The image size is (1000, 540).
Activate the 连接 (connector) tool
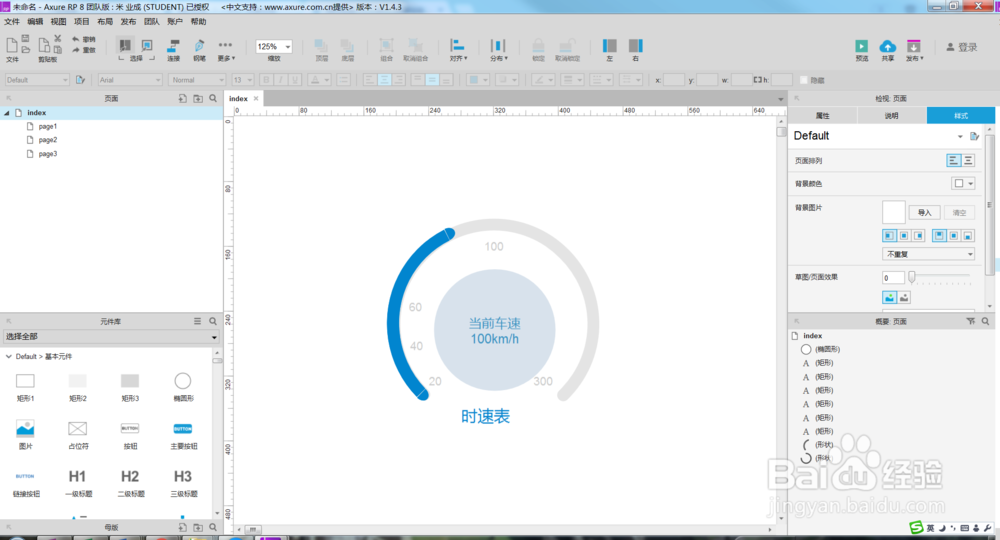click(173, 49)
